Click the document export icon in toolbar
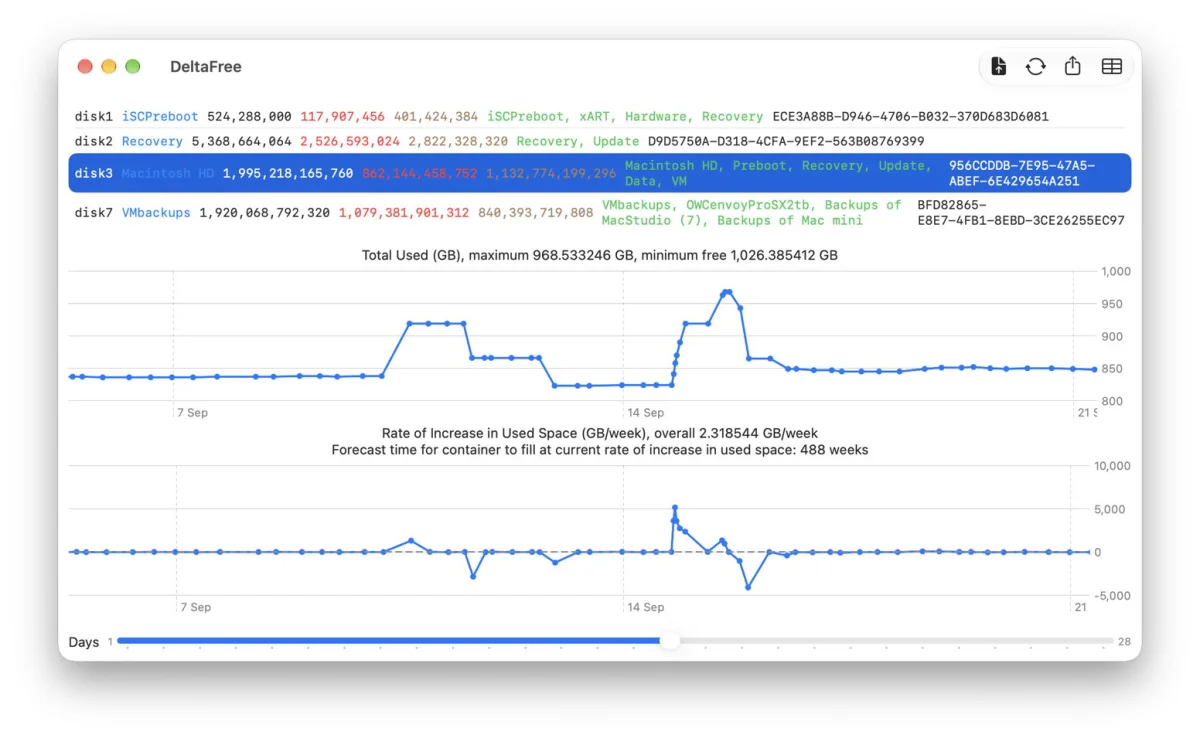The width and height of the screenshot is (1200, 738). coord(998,66)
